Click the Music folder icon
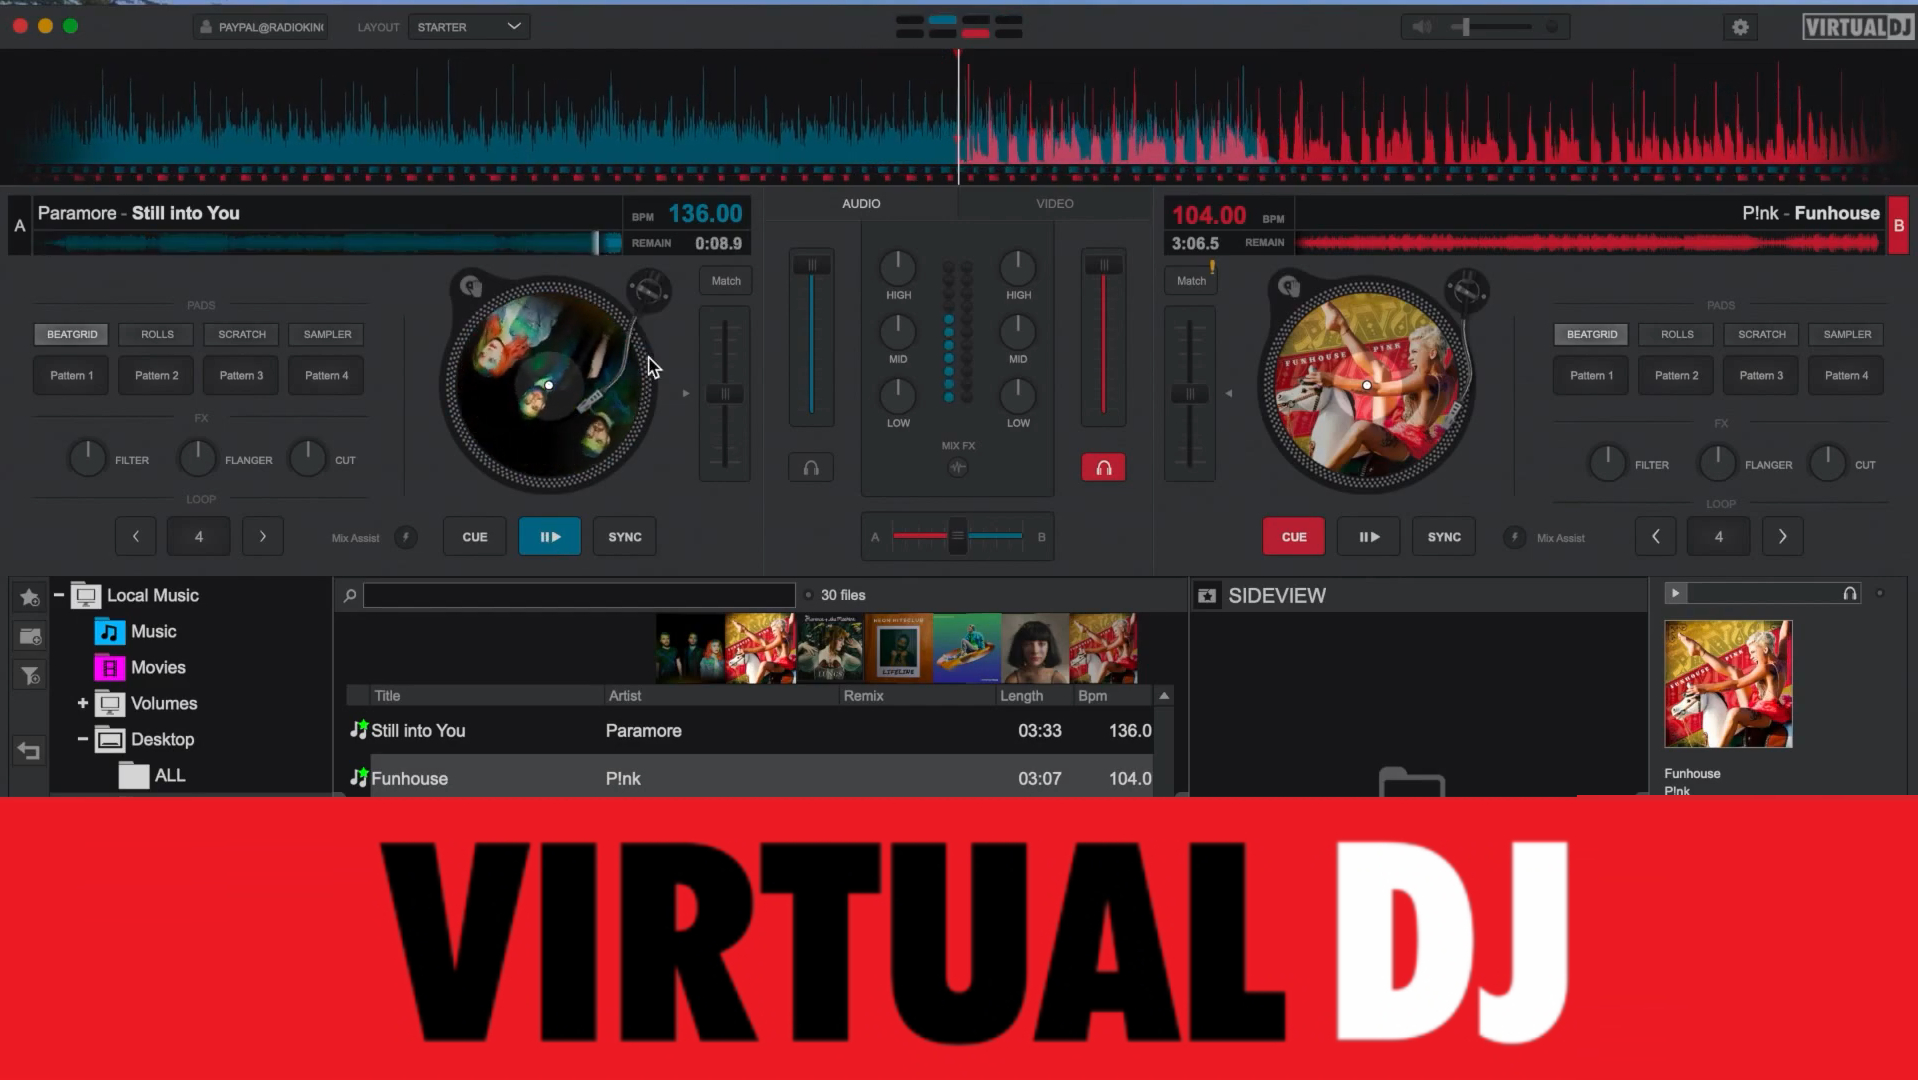Image resolution: width=1918 pixels, height=1080 pixels. tap(108, 632)
